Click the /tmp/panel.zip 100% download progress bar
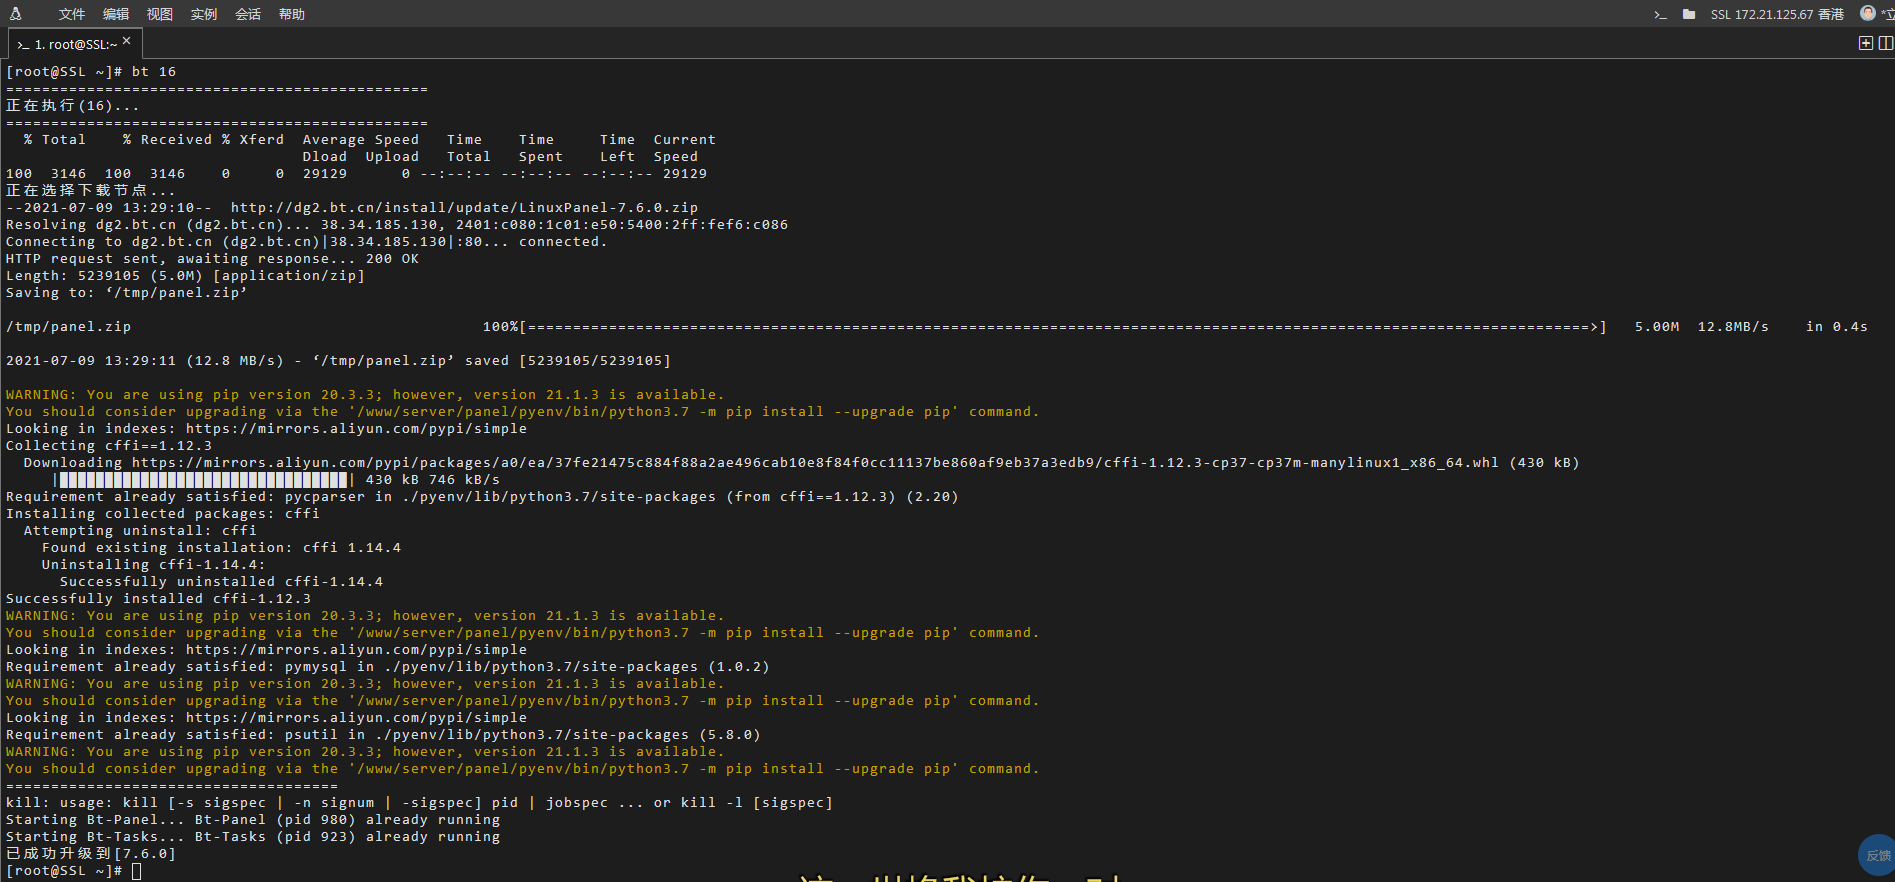 [x=1045, y=327]
